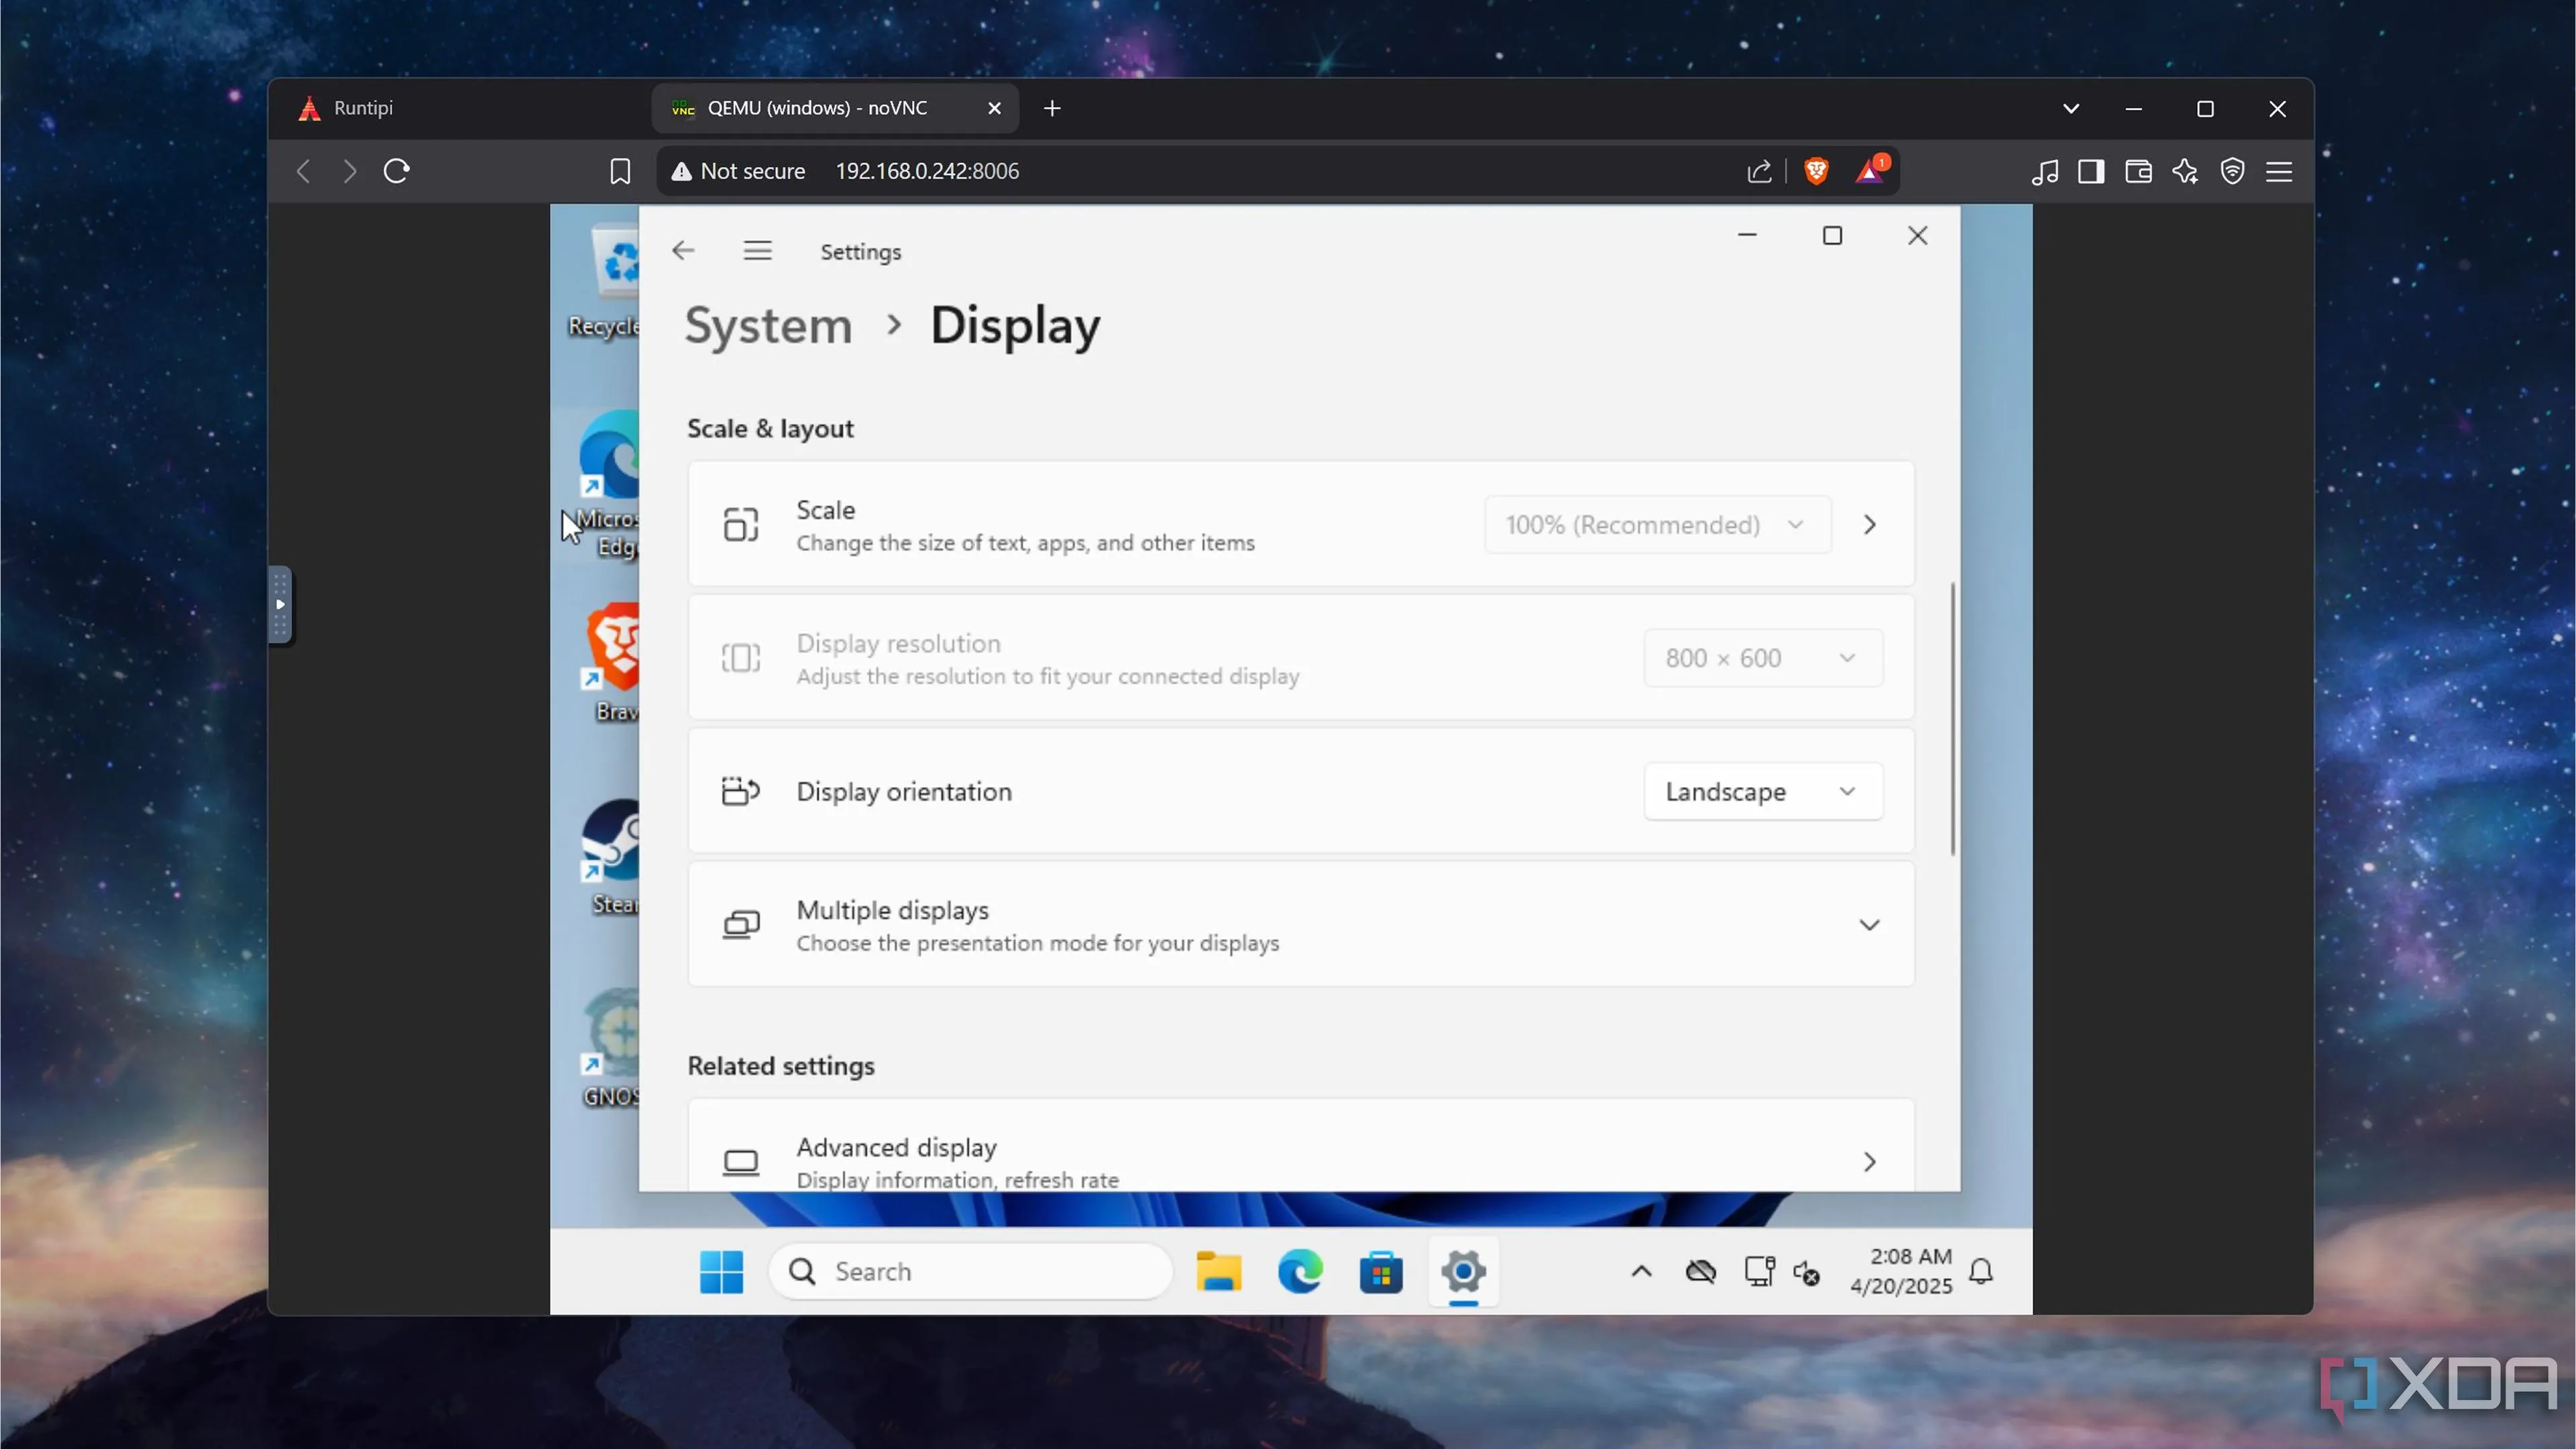Click the Not secure warning label
The width and height of the screenshot is (2576, 1449).
(738, 171)
